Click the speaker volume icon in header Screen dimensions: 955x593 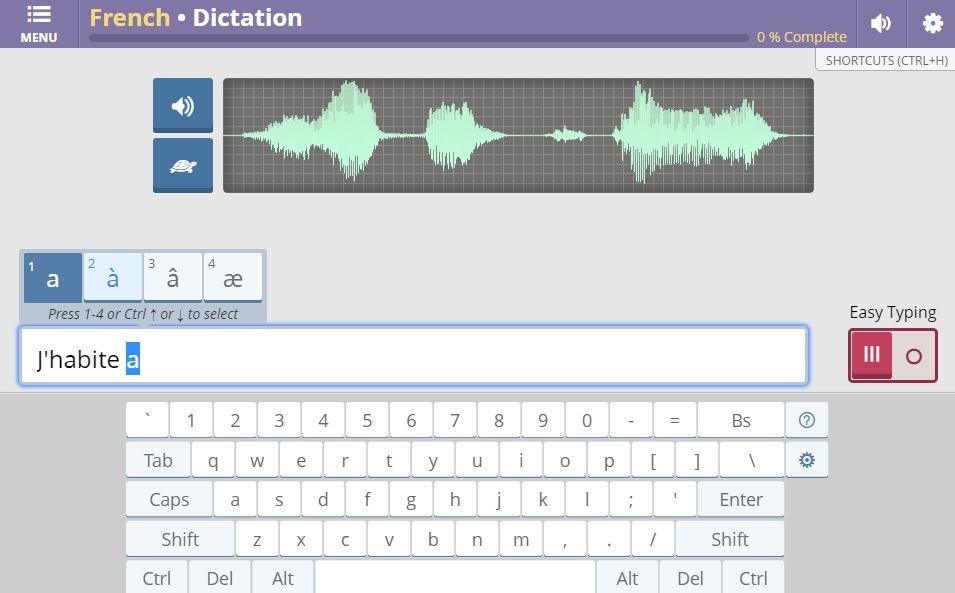pyautogui.click(x=881, y=24)
